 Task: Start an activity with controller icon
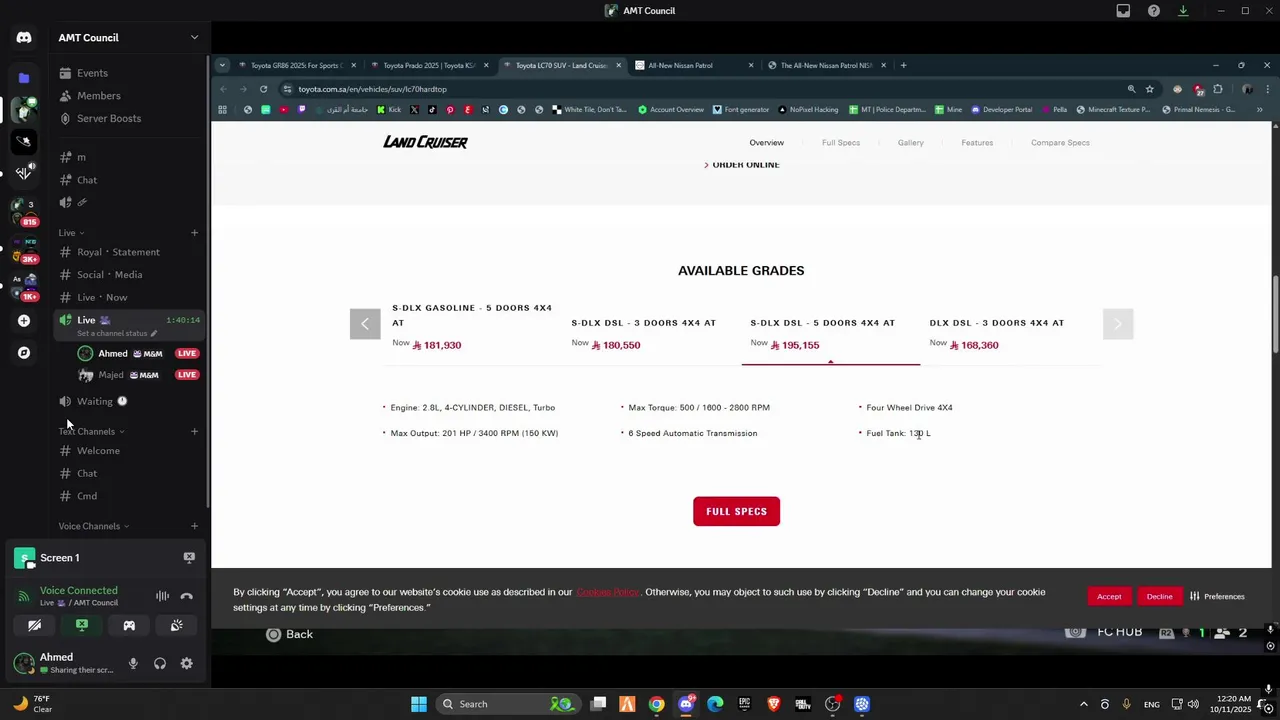[x=129, y=626]
